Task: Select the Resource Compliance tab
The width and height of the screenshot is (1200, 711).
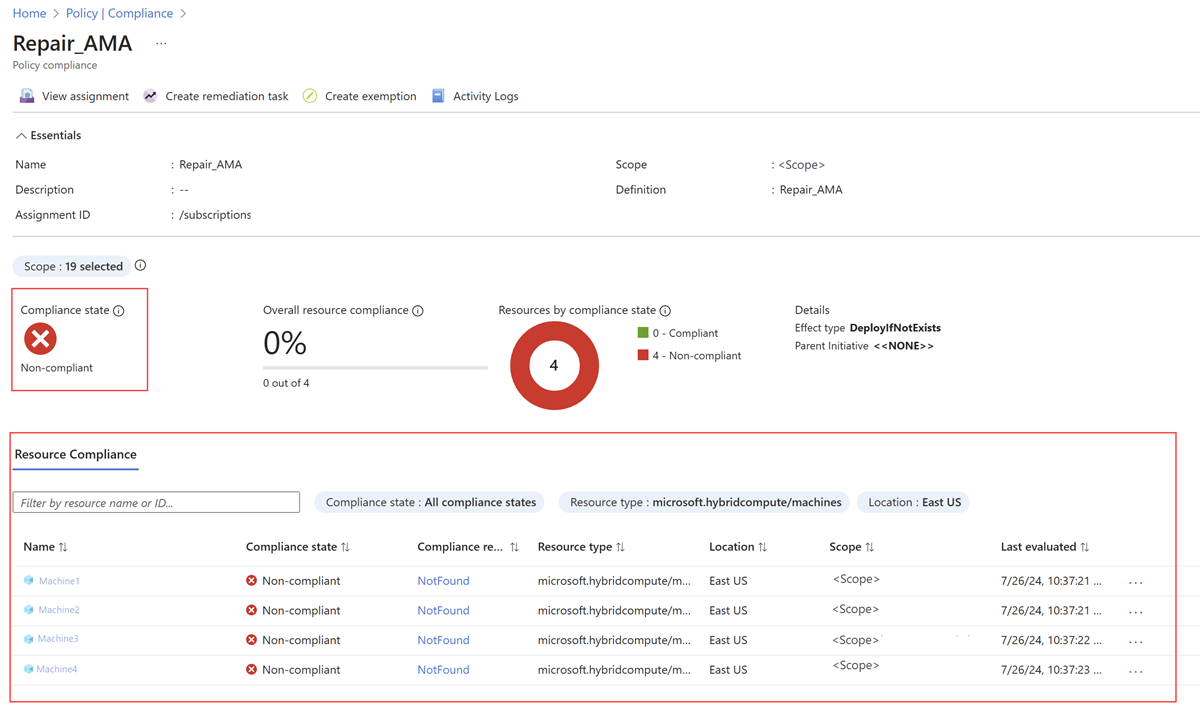Action: click(75, 455)
